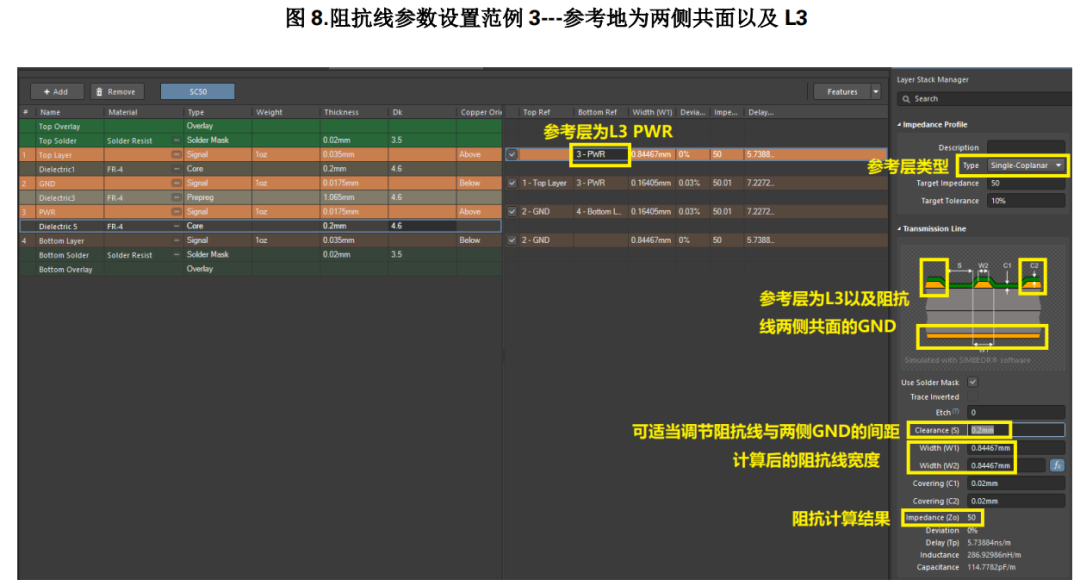This screenshot has height=586, width=1080.
Task: Open material picker for PWR row
Action: point(176,212)
